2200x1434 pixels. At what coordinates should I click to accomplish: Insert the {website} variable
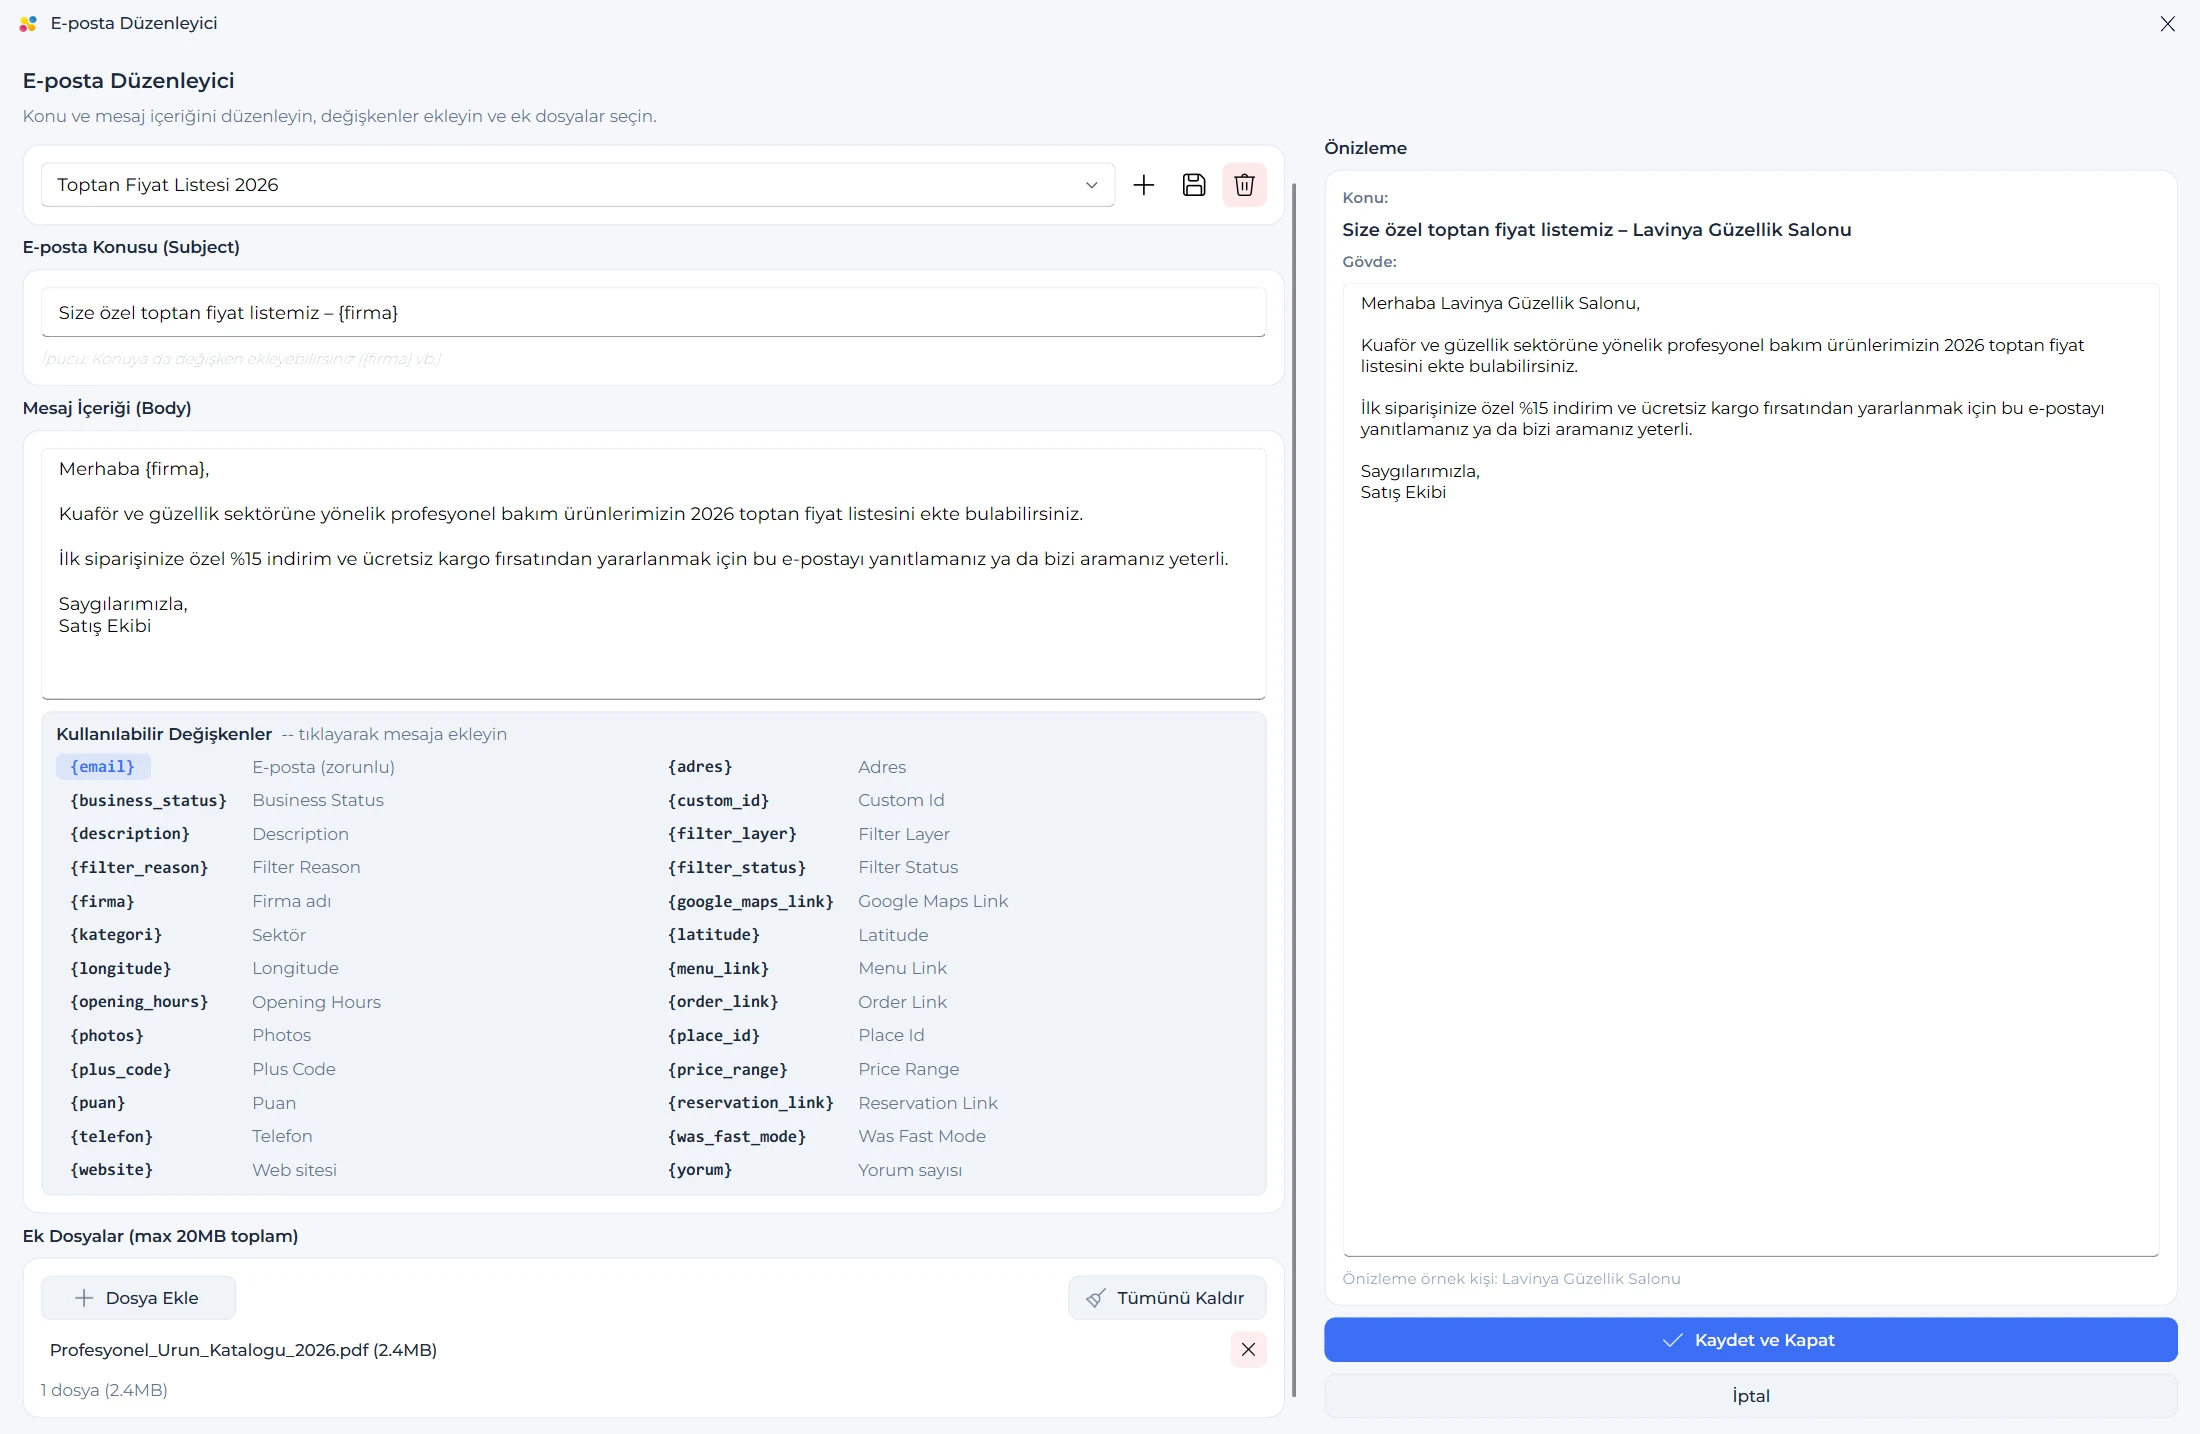pos(112,1170)
